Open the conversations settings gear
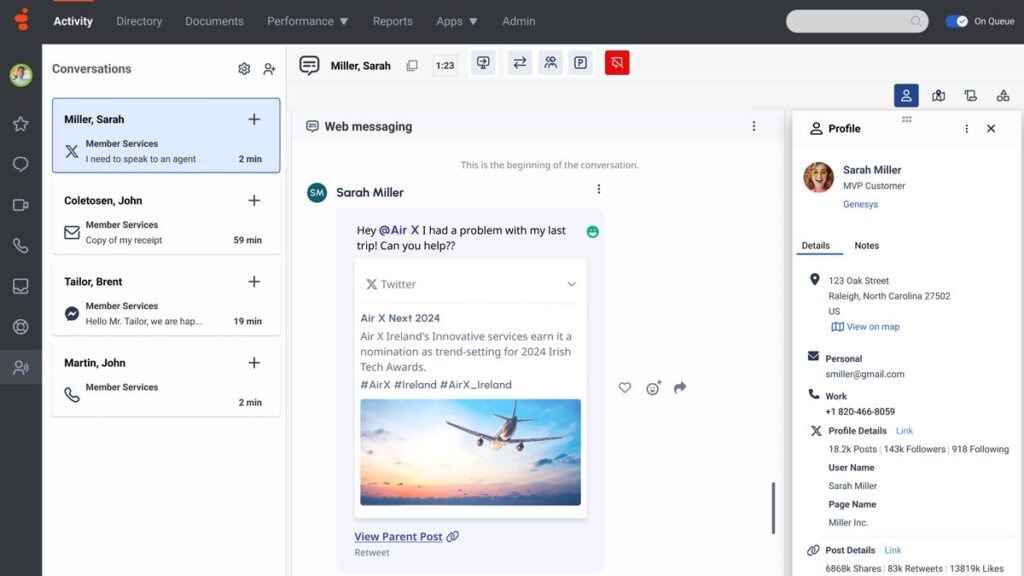This screenshot has width=1024, height=576. [x=244, y=69]
